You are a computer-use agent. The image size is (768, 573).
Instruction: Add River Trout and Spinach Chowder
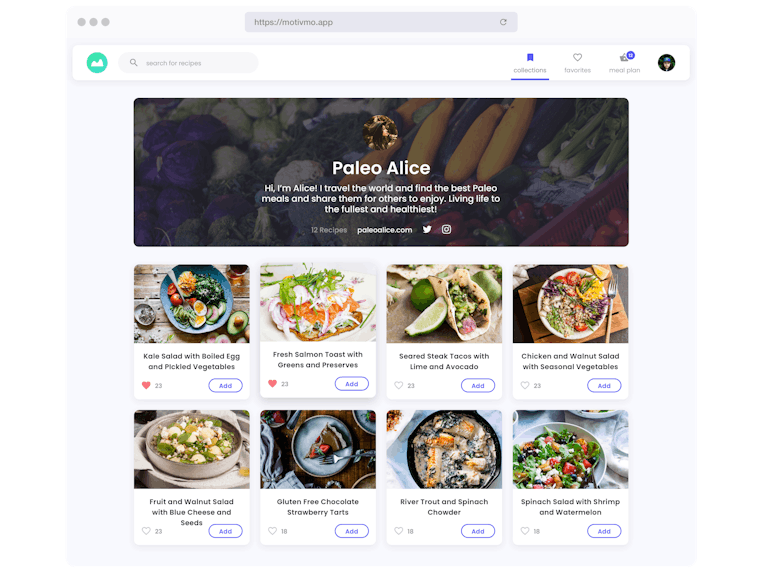(478, 531)
